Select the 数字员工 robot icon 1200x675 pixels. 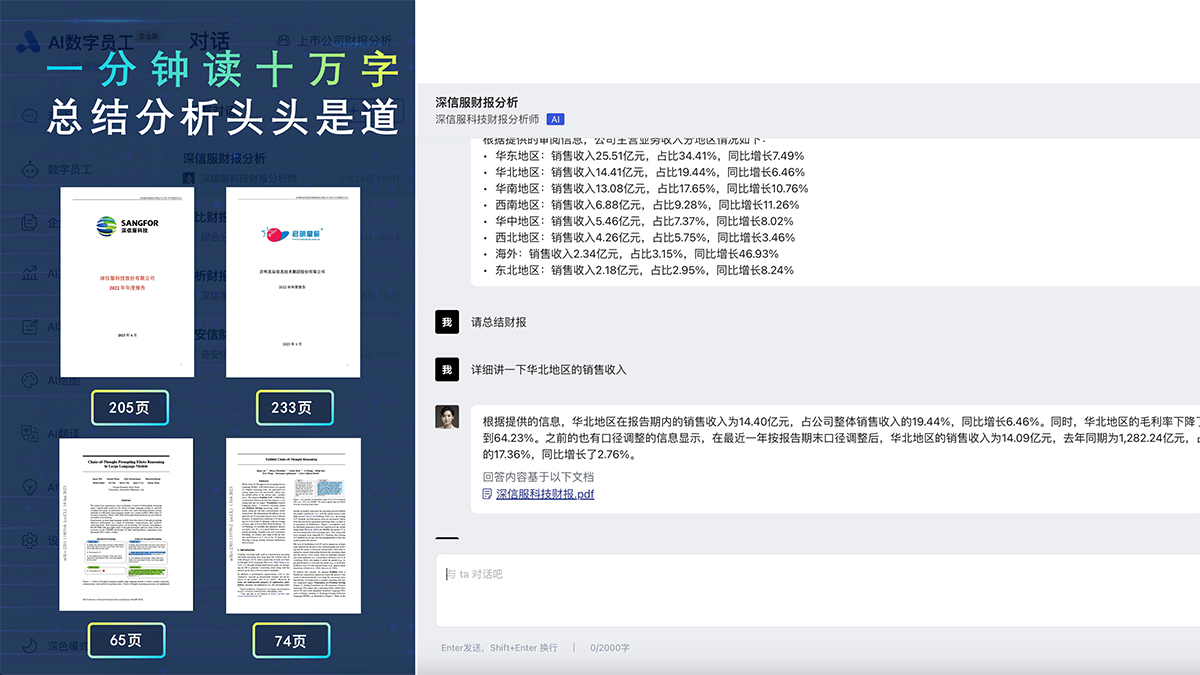[29, 169]
